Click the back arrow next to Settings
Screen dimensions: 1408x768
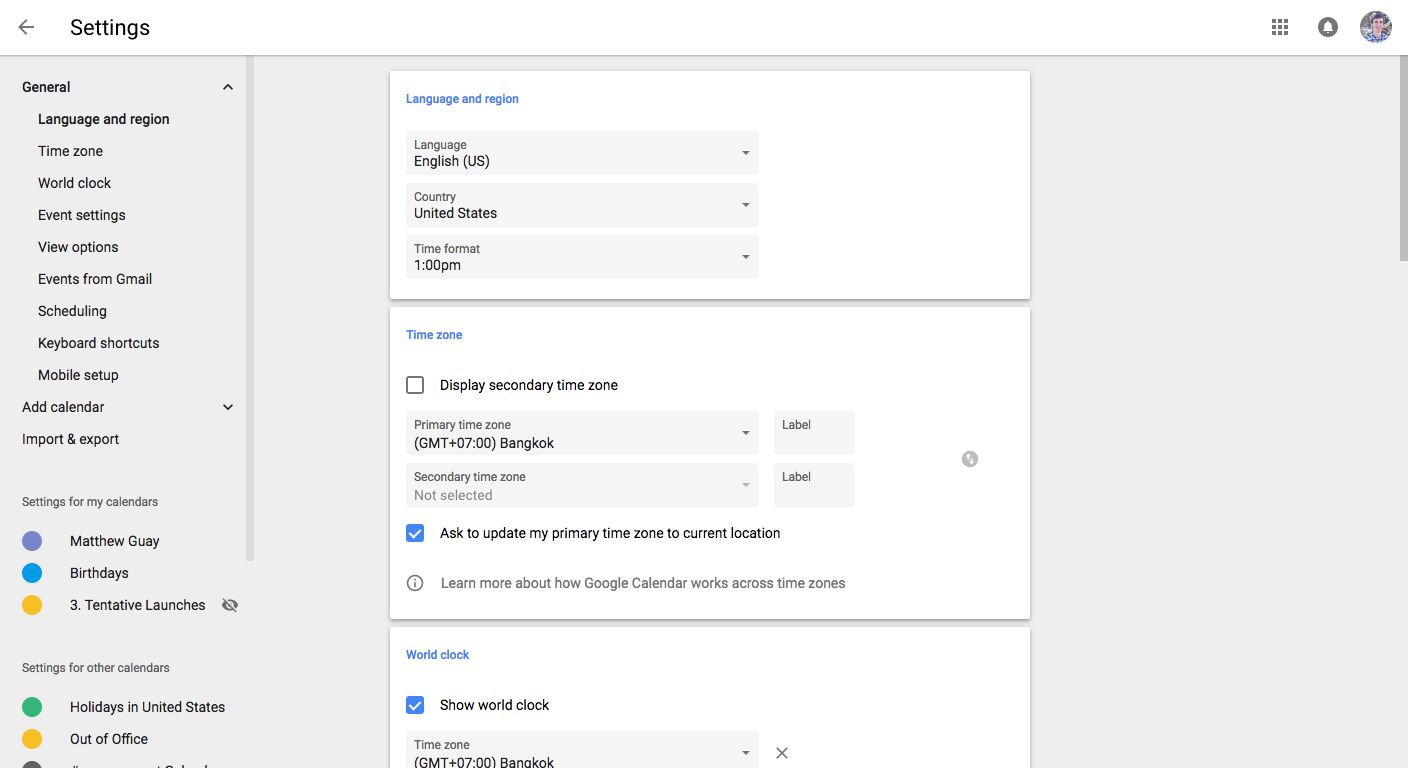pos(27,27)
